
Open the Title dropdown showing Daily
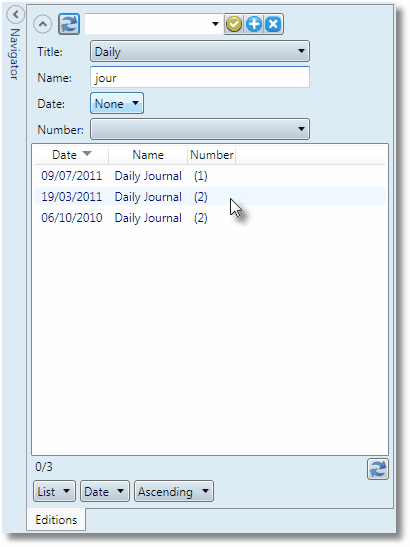(x=200, y=51)
